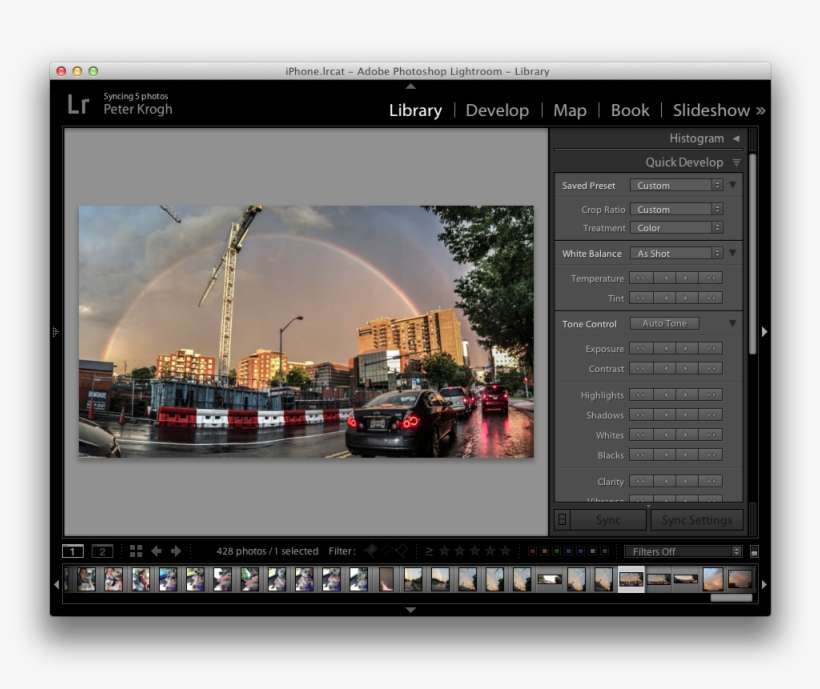The width and height of the screenshot is (820, 689).
Task: Collapse the Tone Control section
Action: [x=732, y=324]
